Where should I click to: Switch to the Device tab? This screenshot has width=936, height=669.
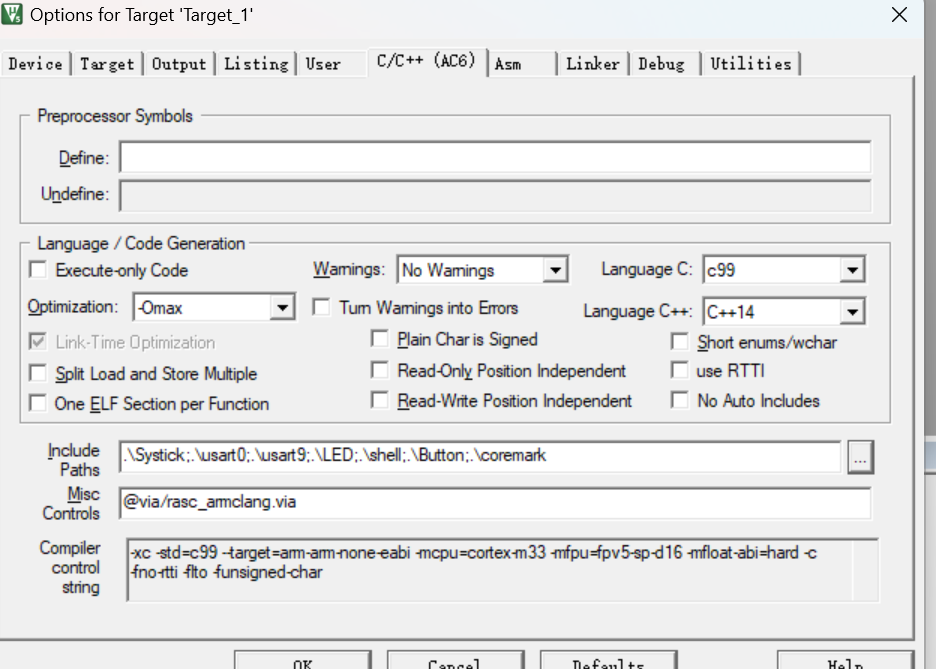click(x=35, y=64)
